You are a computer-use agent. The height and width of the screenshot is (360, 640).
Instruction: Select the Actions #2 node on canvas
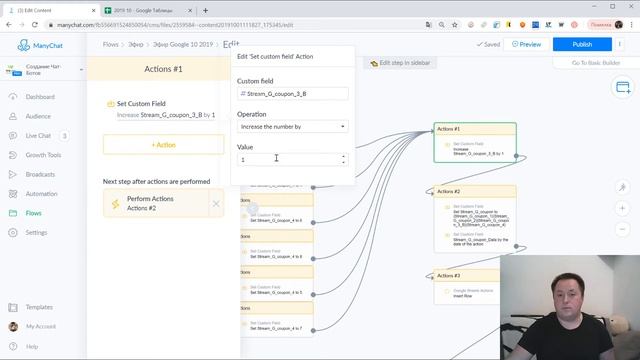click(x=475, y=218)
